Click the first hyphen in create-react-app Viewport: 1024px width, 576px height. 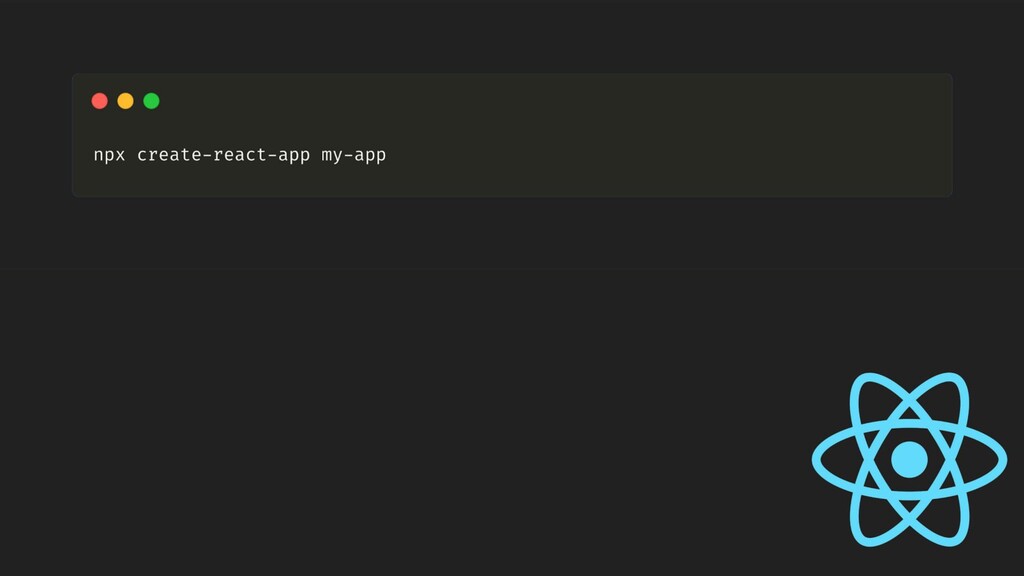pos(207,155)
